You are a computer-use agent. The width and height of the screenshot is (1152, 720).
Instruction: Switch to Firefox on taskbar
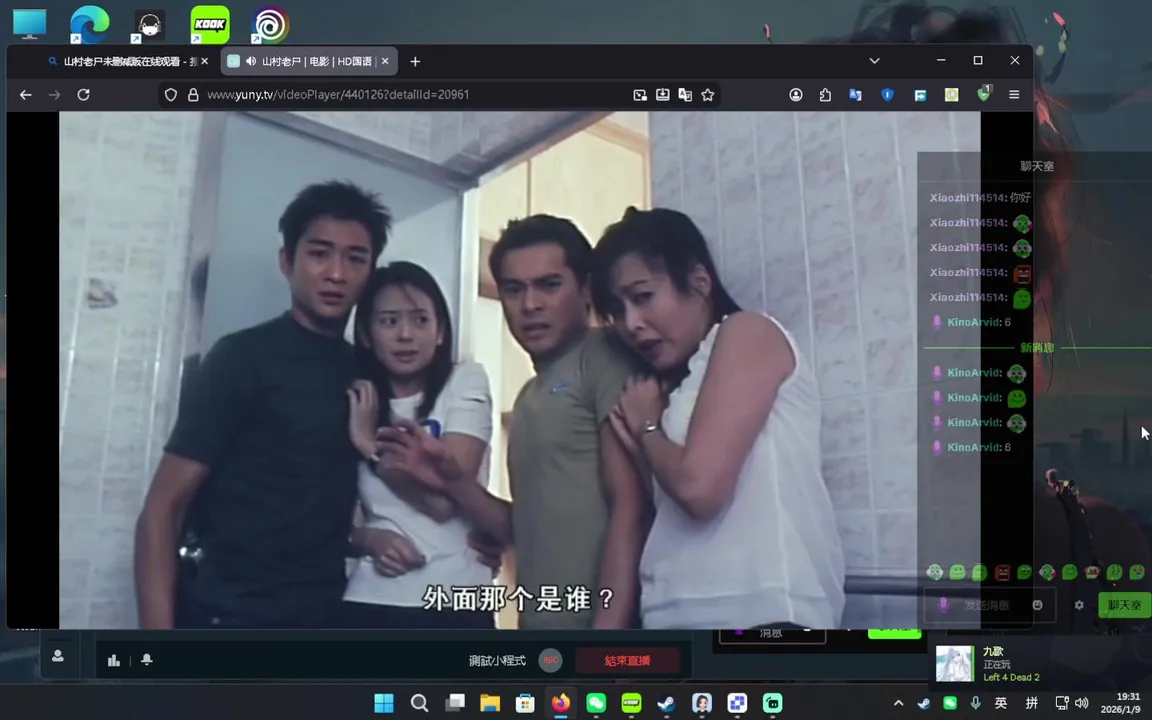561,703
